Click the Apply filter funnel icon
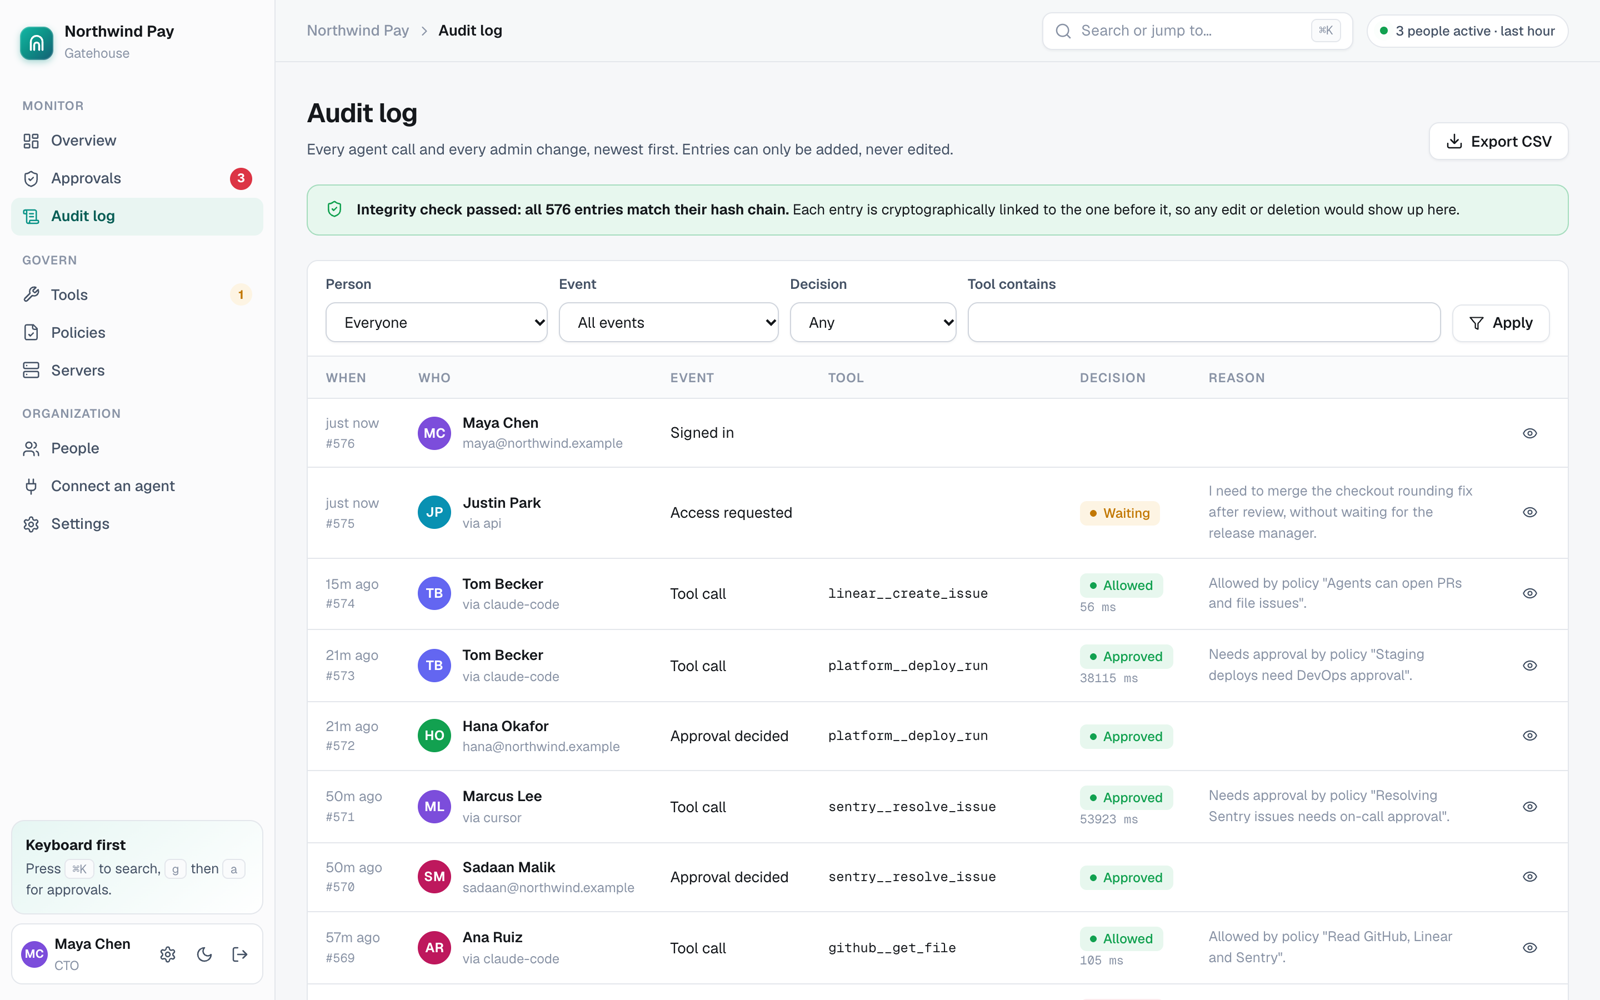1600x1000 pixels. (x=1476, y=323)
